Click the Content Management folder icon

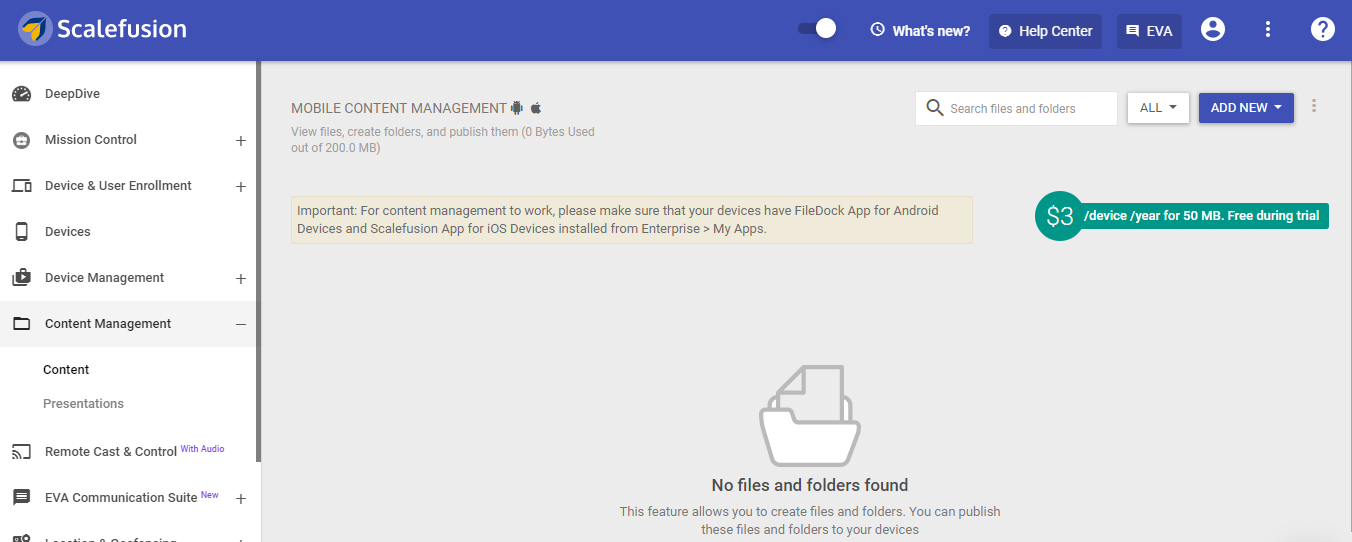[21, 324]
